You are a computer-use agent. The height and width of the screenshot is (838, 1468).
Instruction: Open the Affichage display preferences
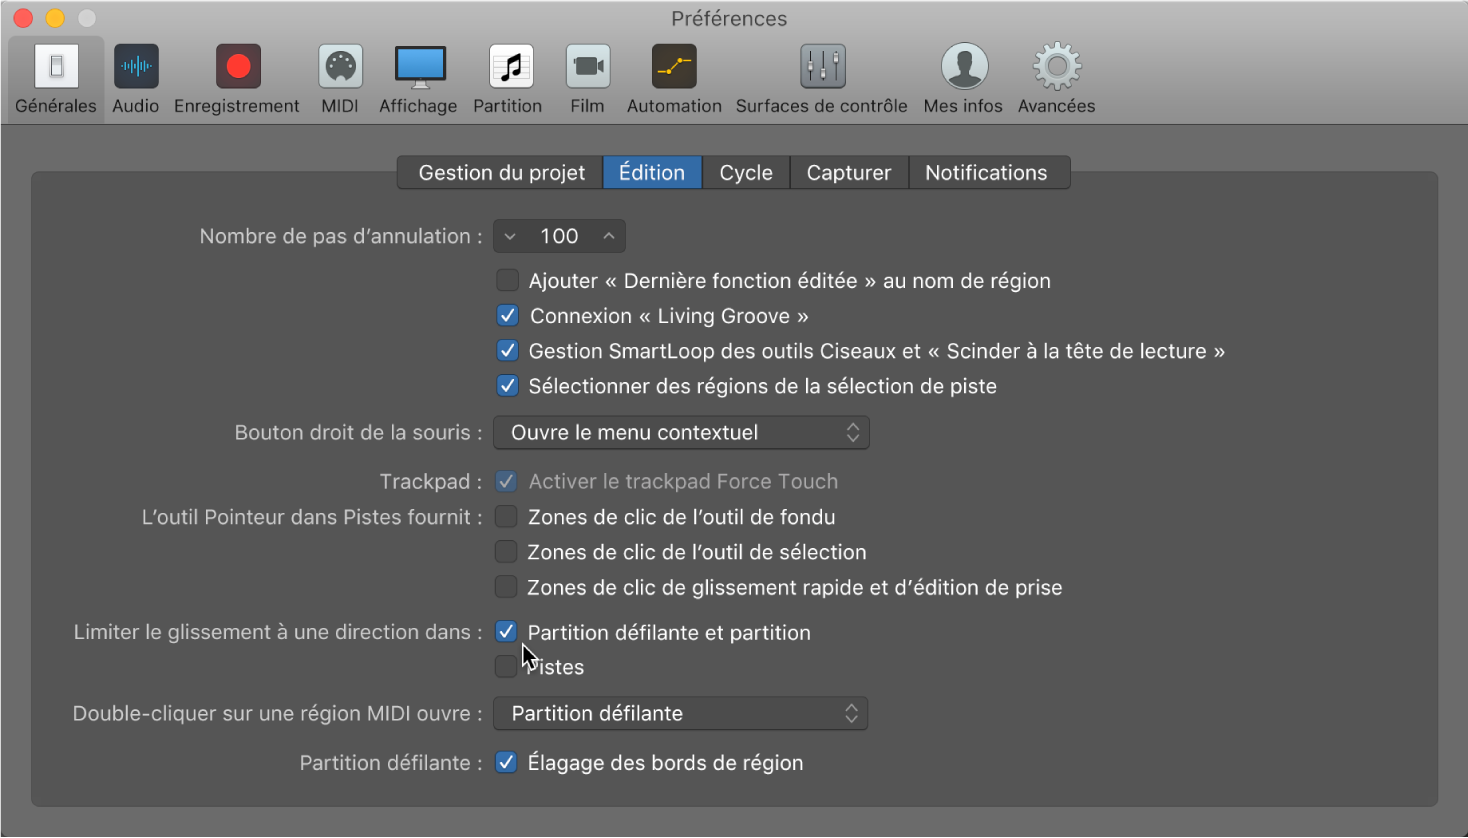pos(419,68)
